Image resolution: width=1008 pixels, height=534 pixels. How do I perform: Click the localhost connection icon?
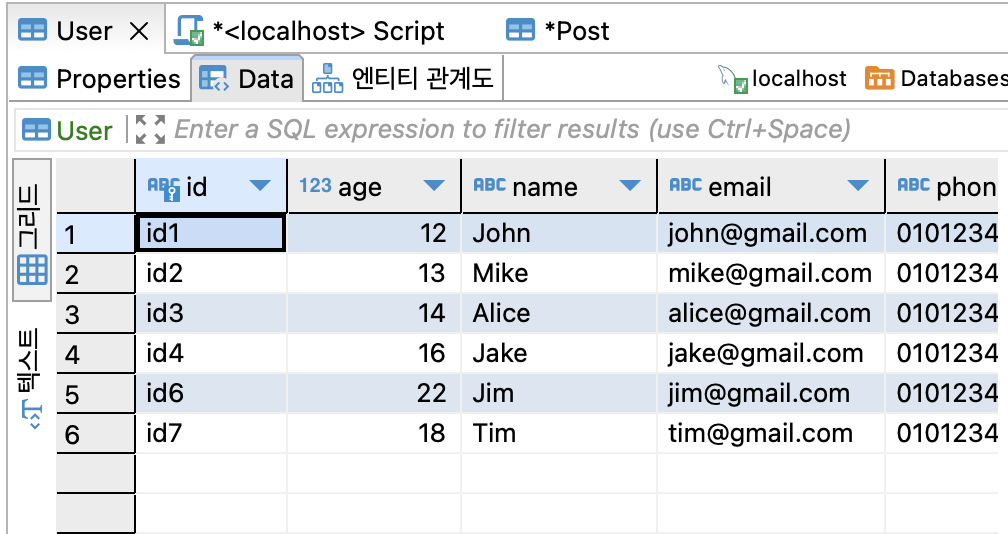click(x=733, y=78)
